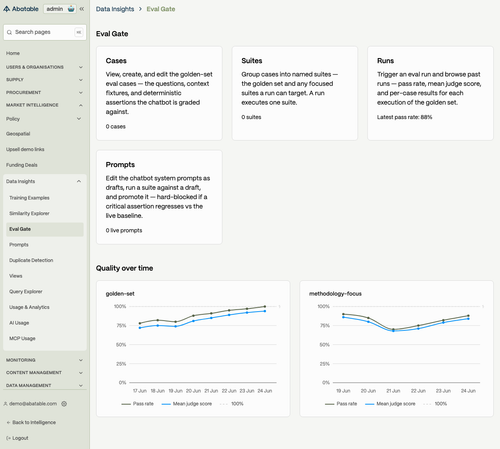The image size is (500, 449).
Task: Open the Cases card
Action: coord(159,93)
